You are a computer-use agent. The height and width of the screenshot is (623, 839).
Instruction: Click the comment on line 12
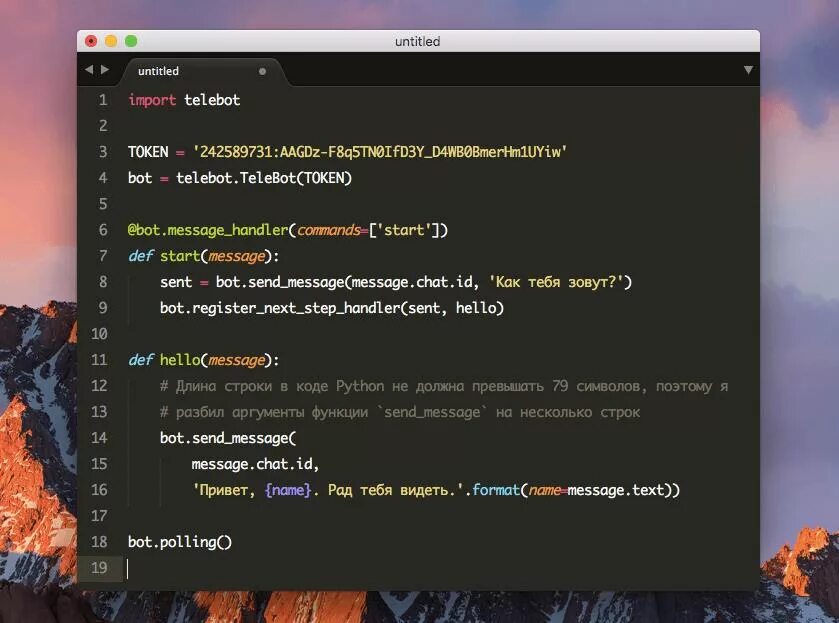point(444,386)
